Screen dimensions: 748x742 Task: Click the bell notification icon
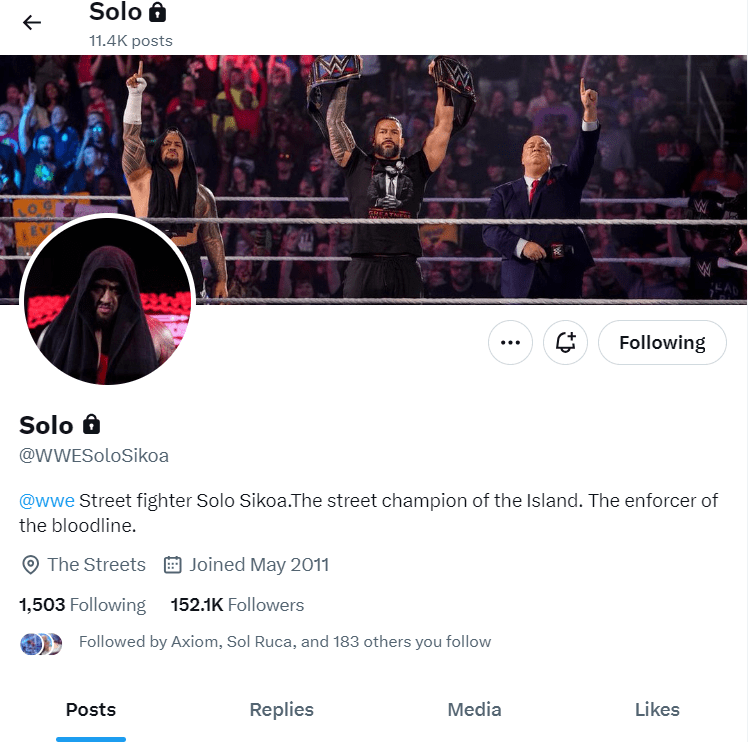click(x=565, y=343)
